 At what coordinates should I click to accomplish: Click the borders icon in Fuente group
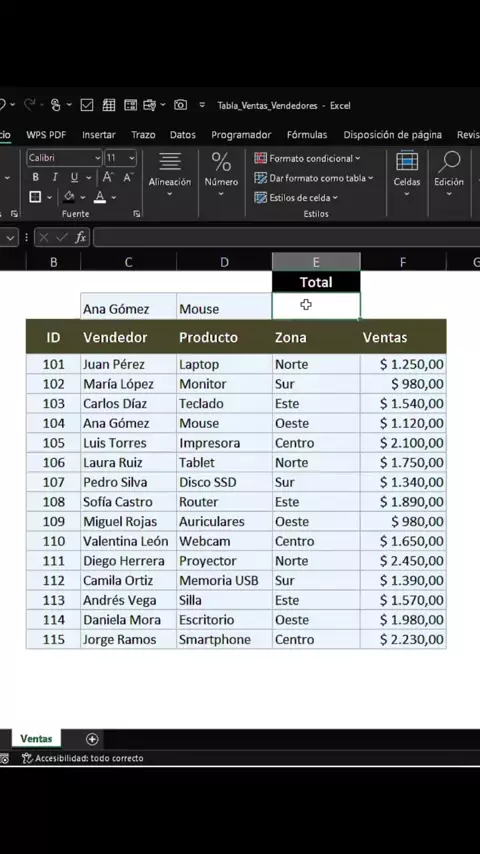(x=35, y=197)
